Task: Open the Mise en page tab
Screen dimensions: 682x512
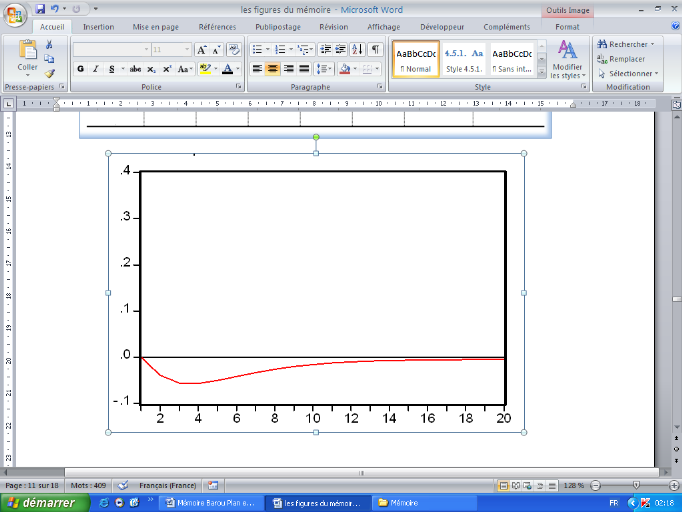Action: (x=154, y=27)
